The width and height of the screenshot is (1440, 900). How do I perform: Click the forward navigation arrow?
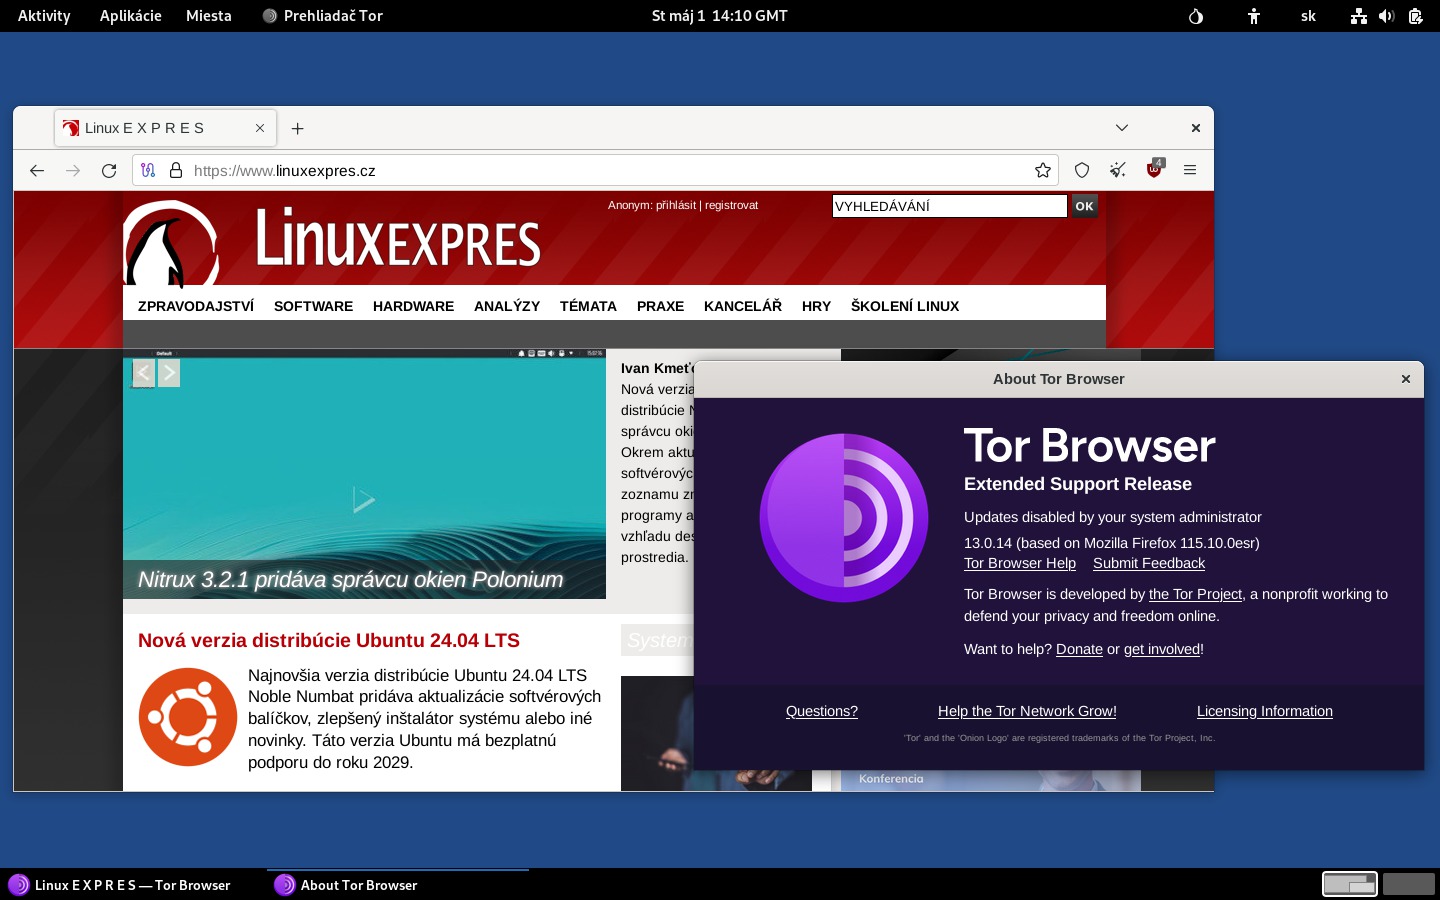click(x=73, y=171)
